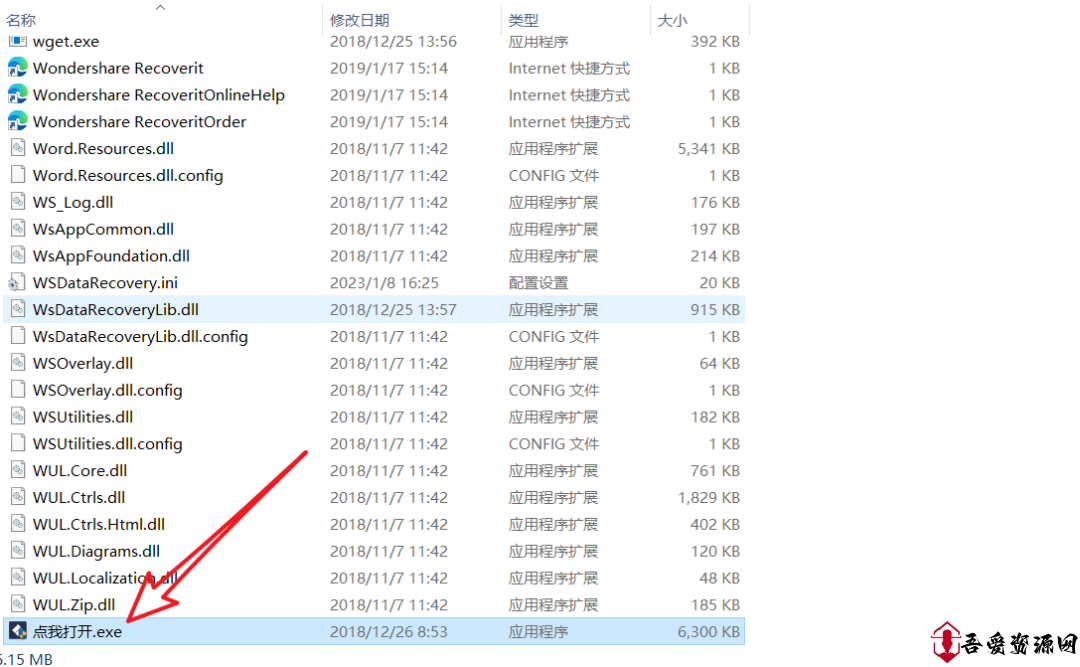Viewport: 1080px width, 667px height.
Task: Click the WUL.Ctrls.Html.dll file icon
Action: pos(18,524)
